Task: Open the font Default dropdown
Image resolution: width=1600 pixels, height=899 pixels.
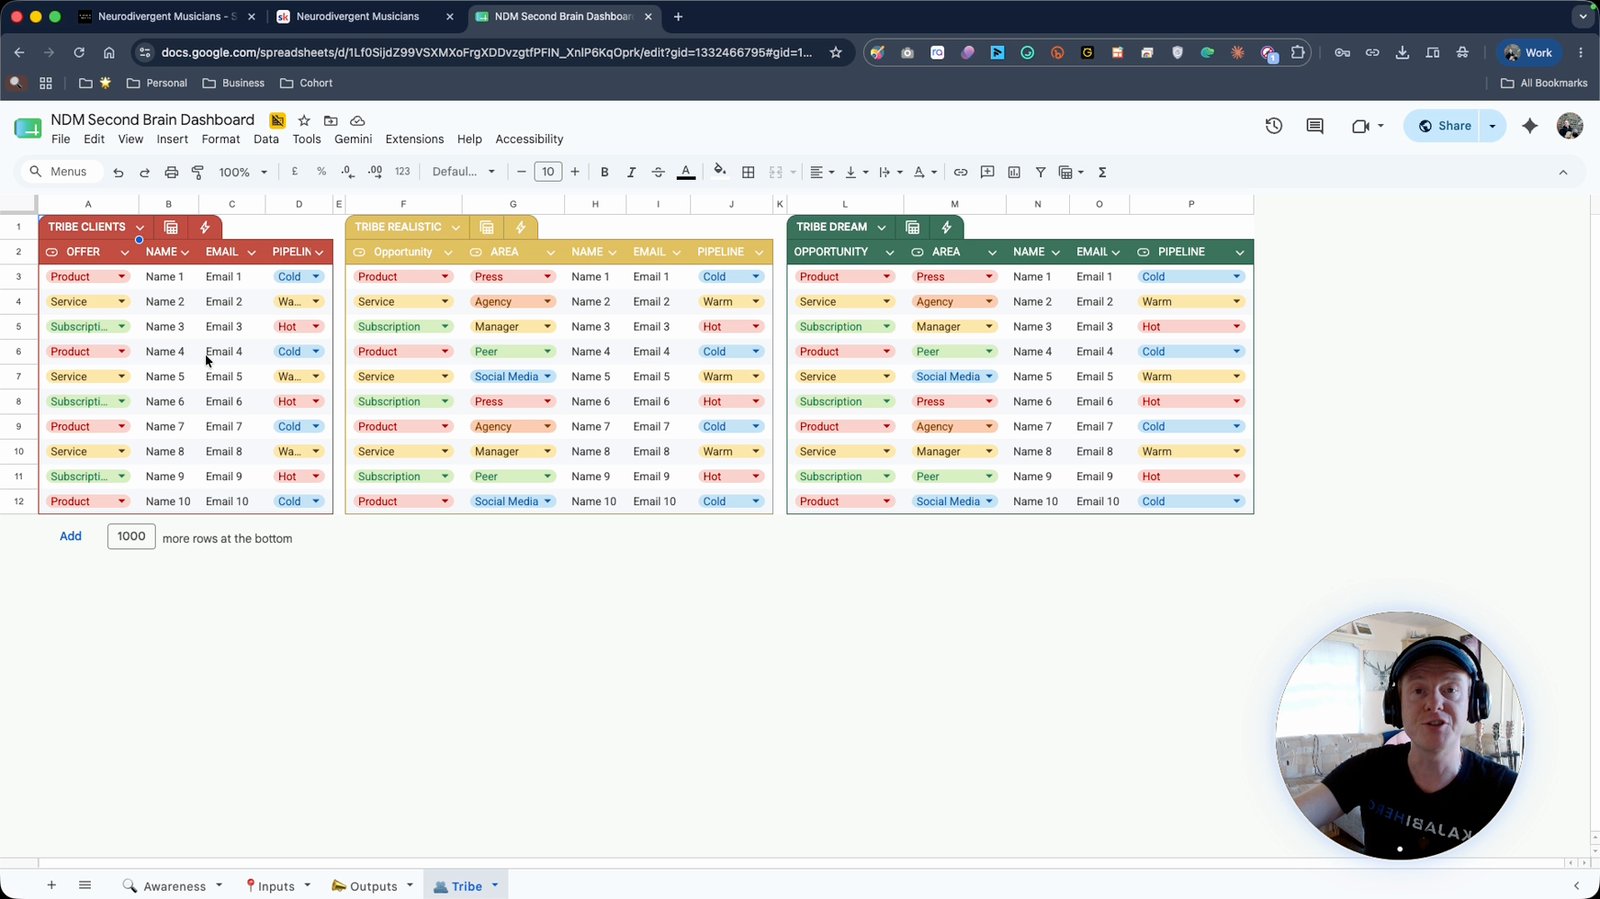Action: pos(464,172)
